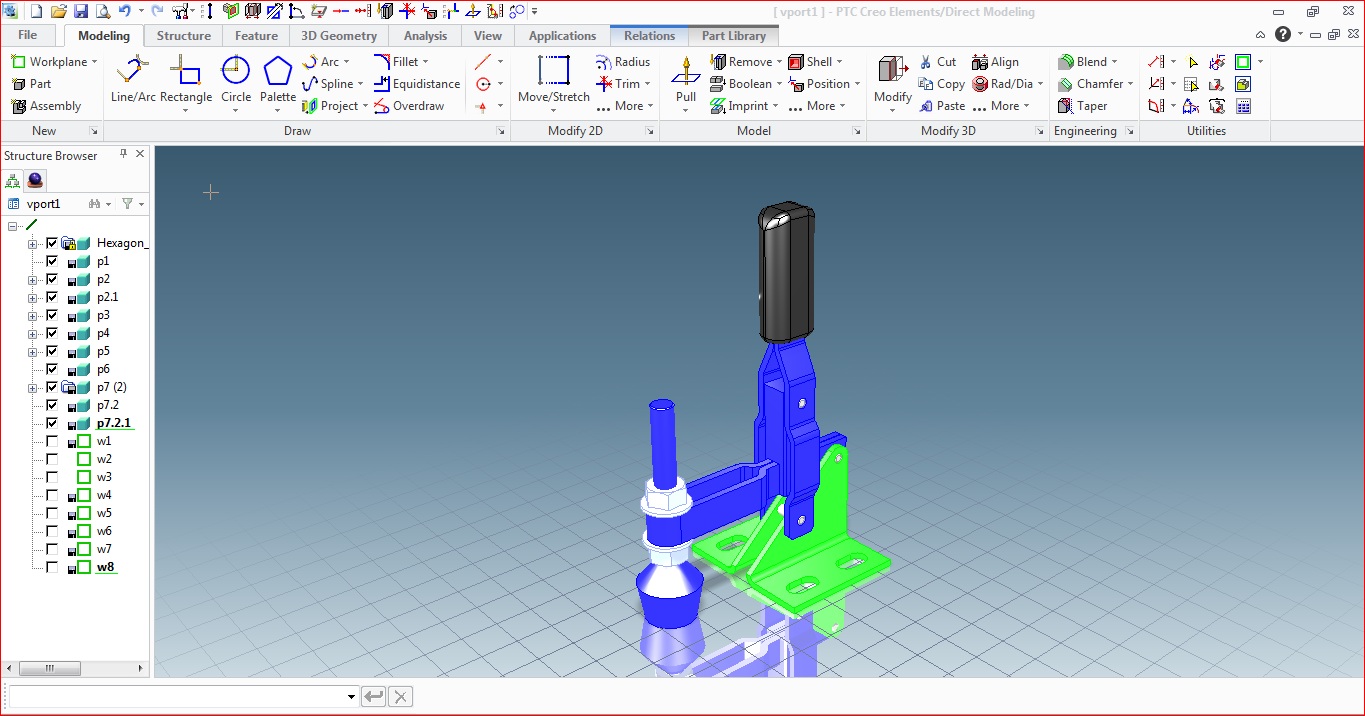Click the Copy button
The image size is (1365, 716).
[941, 84]
